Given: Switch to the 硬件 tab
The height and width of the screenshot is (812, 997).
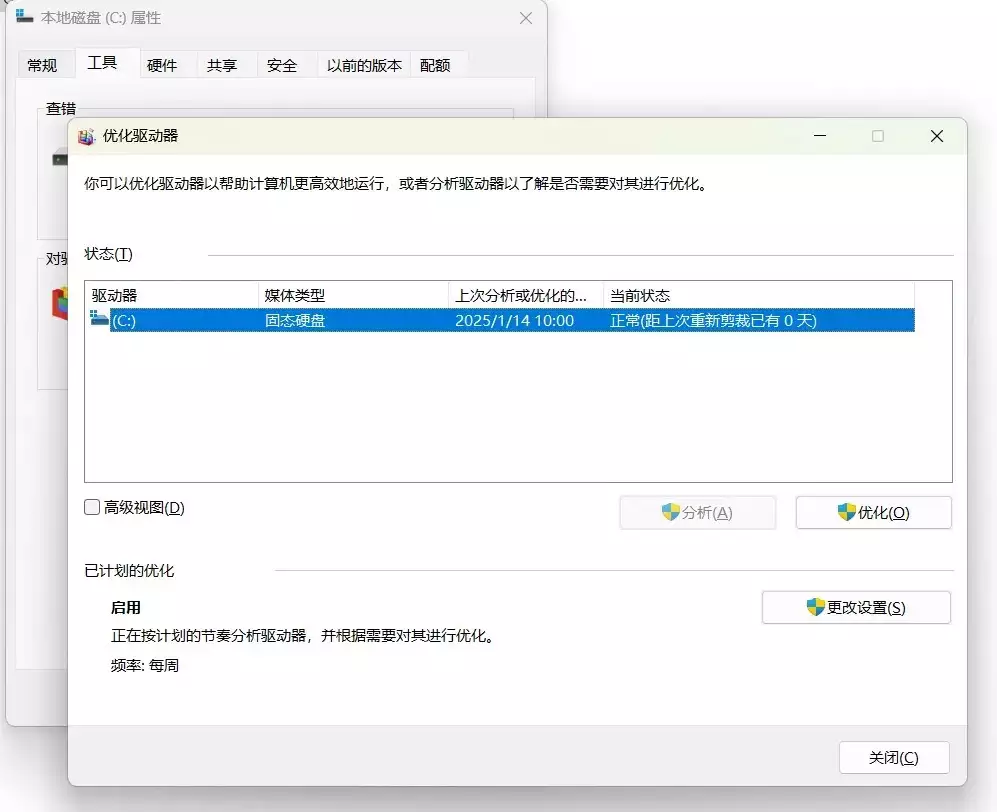Looking at the screenshot, I should pos(164,64).
